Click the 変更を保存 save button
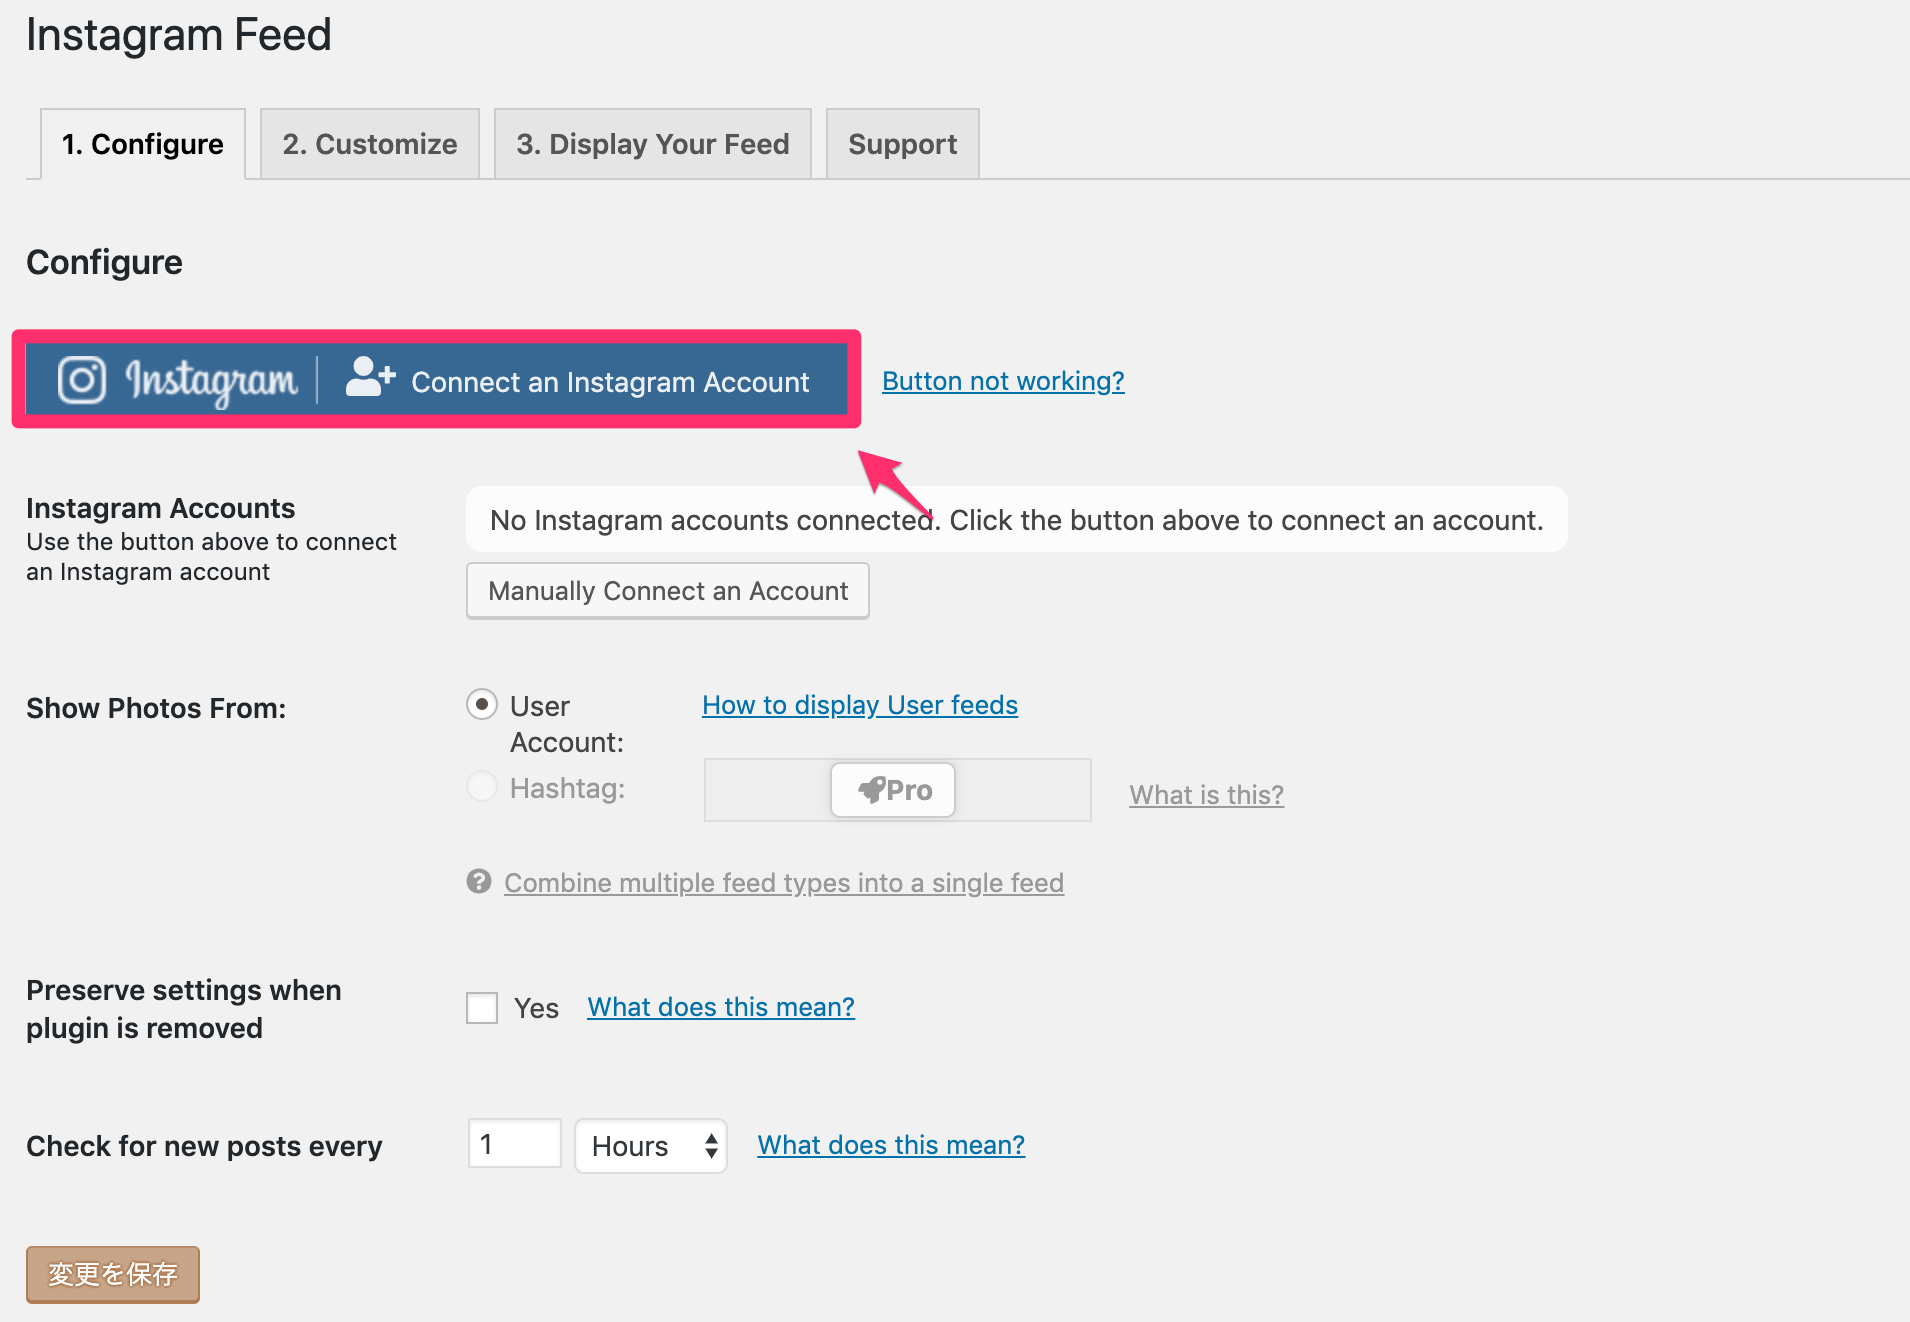The width and height of the screenshot is (1910, 1322). click(x=113, y=1274)
